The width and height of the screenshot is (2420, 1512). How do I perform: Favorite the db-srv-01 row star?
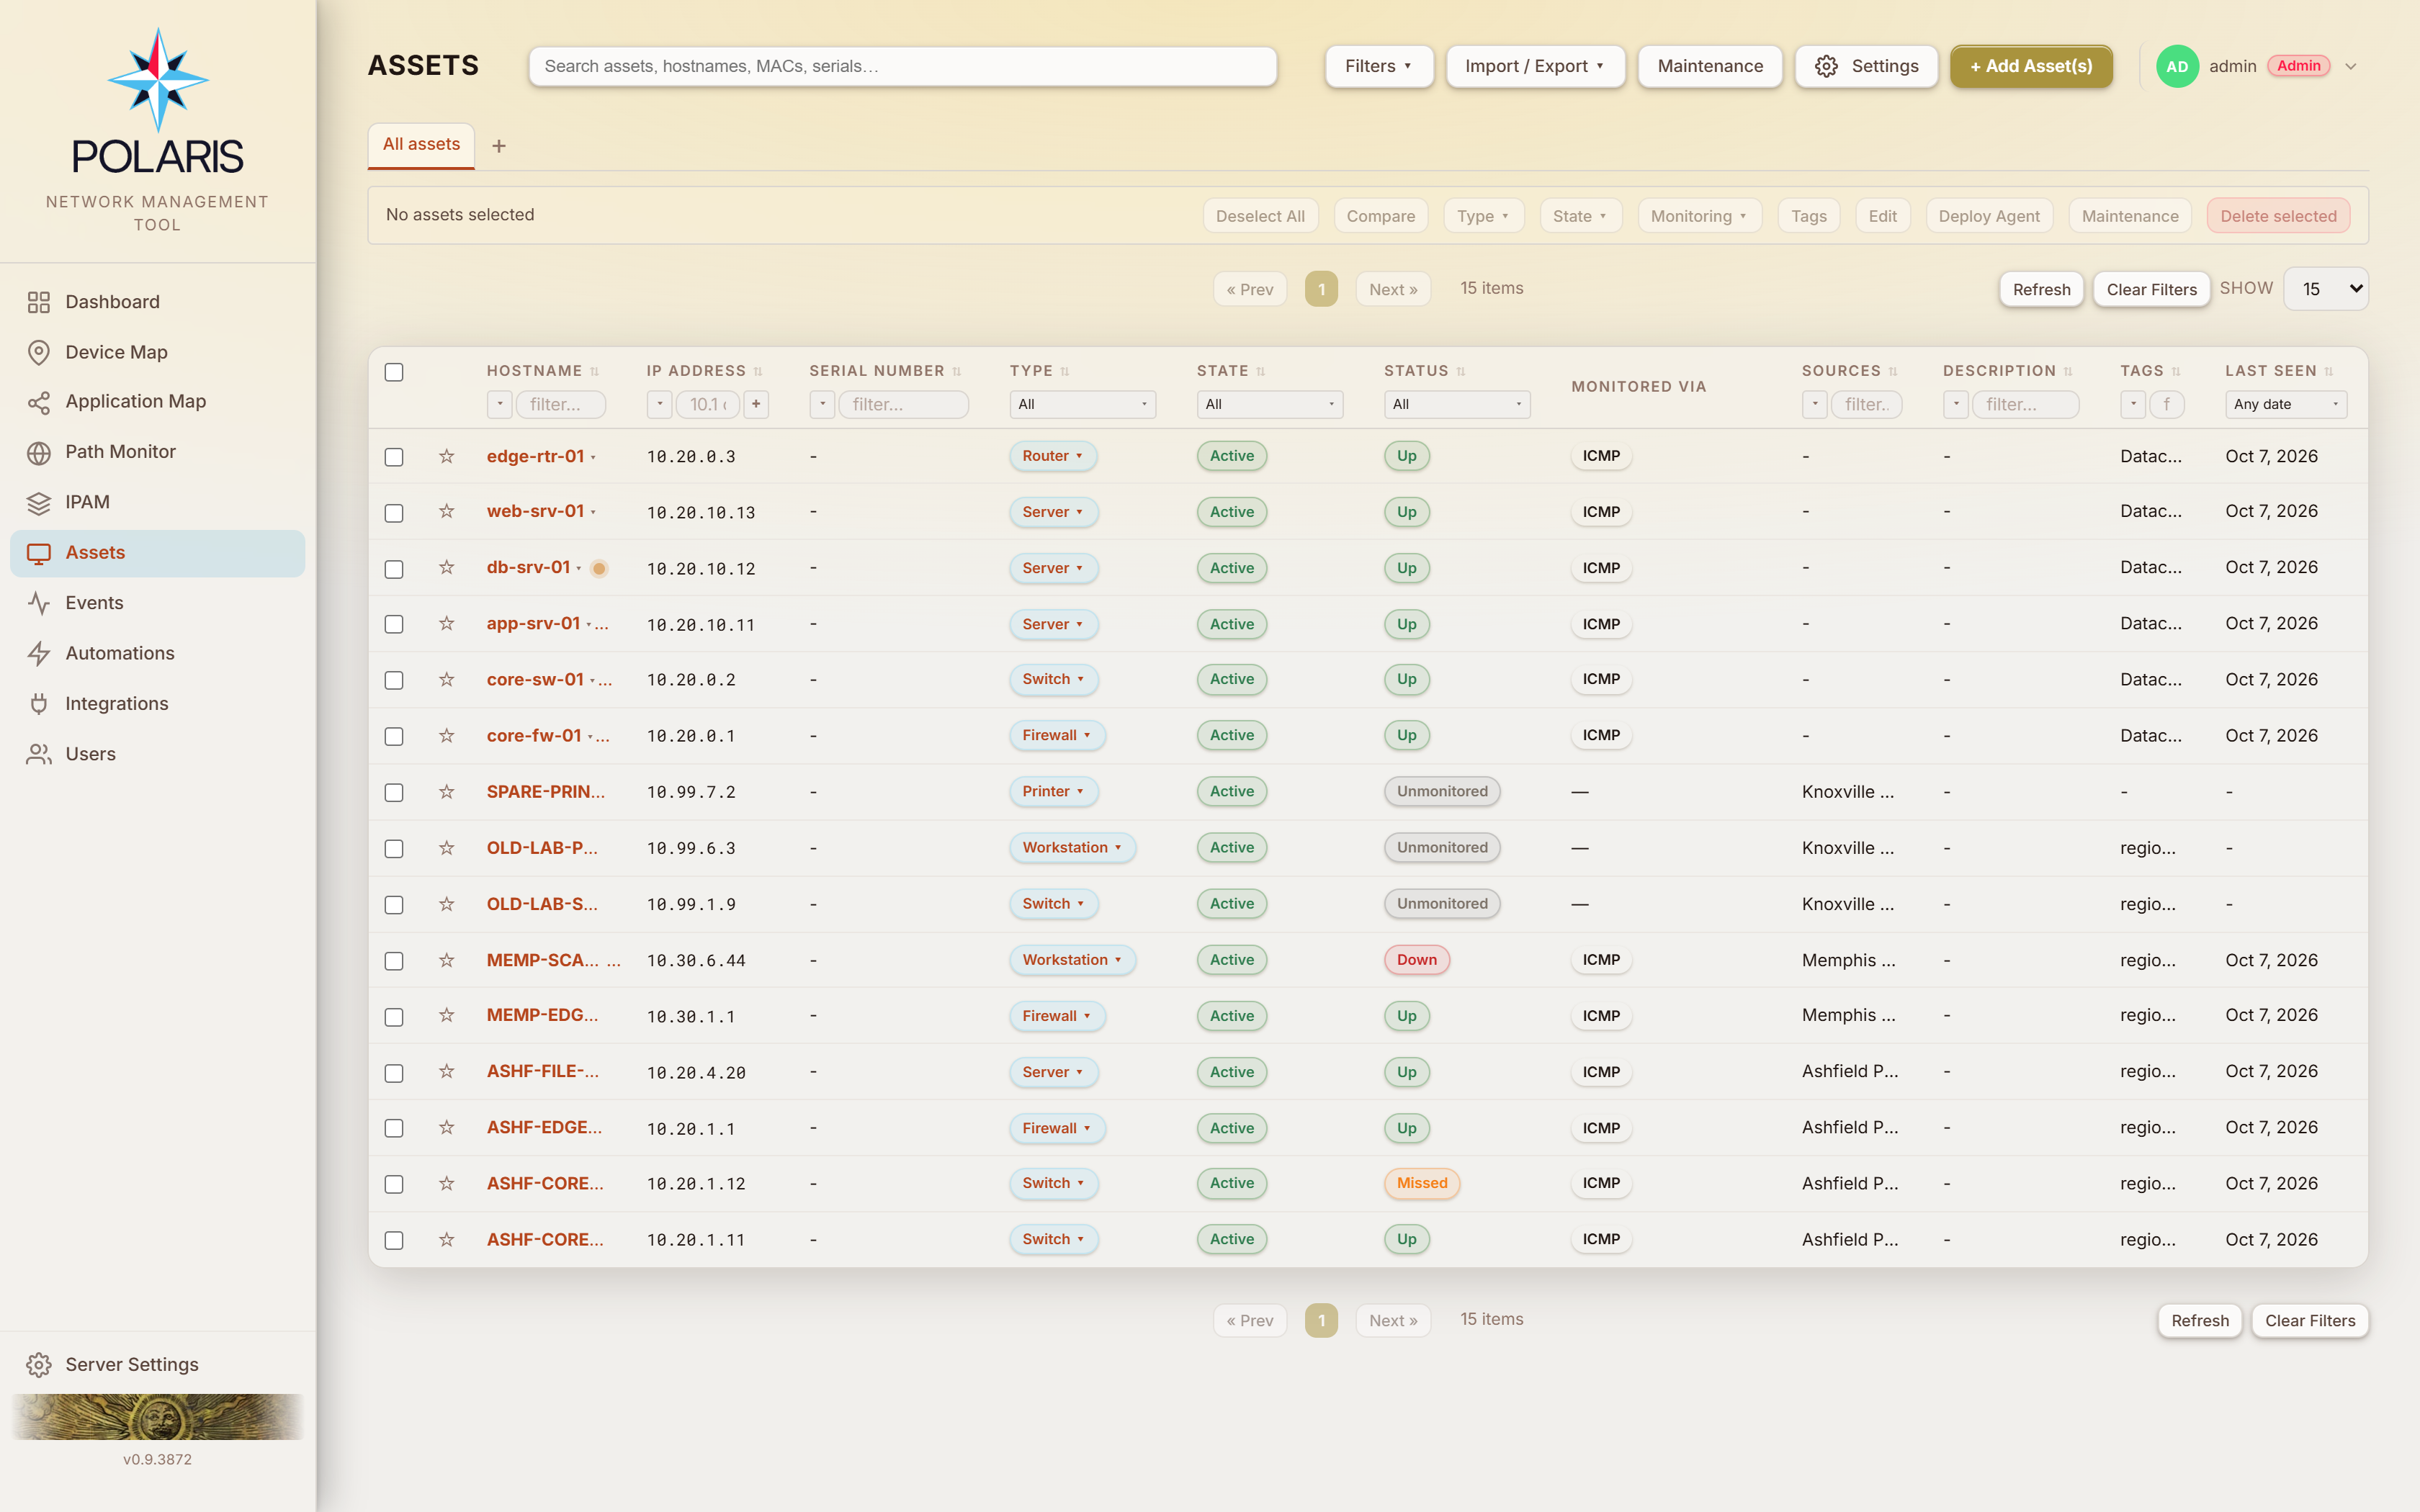click(x=447, y=567)
